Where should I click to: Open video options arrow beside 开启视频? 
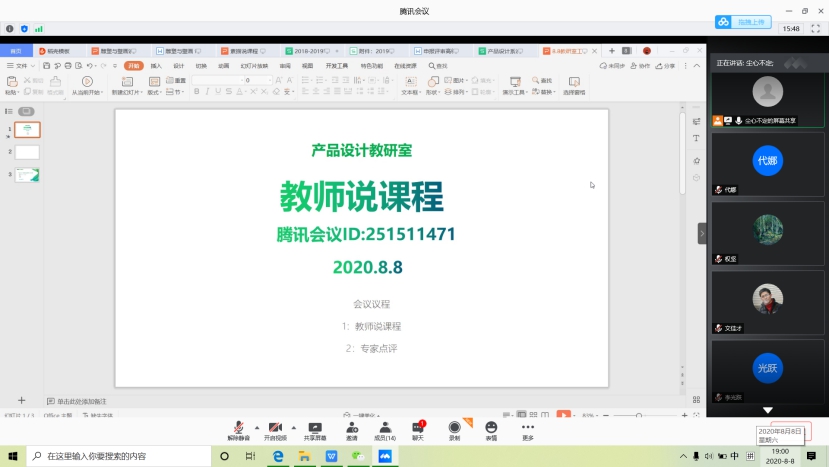point(294,427)
